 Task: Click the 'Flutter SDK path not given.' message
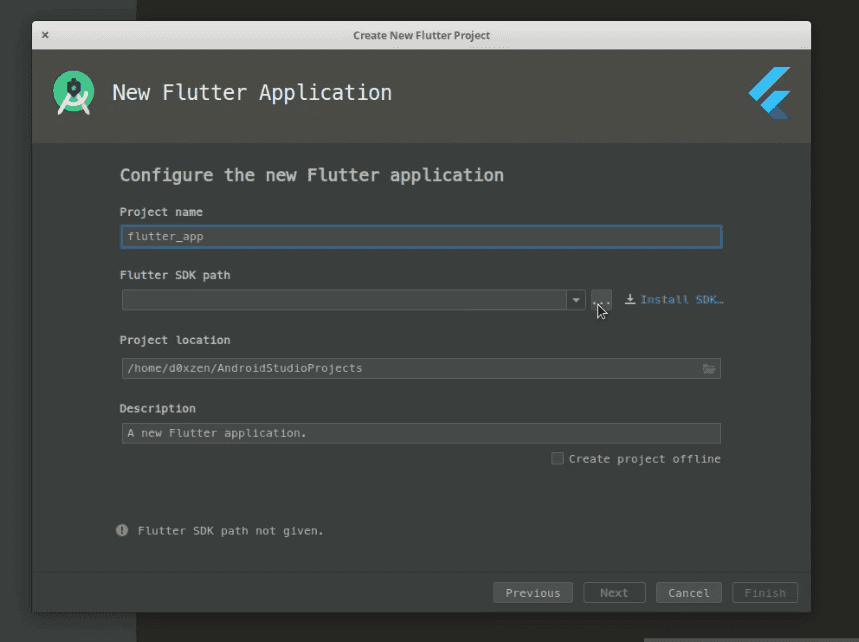click(x=230, y=531)
